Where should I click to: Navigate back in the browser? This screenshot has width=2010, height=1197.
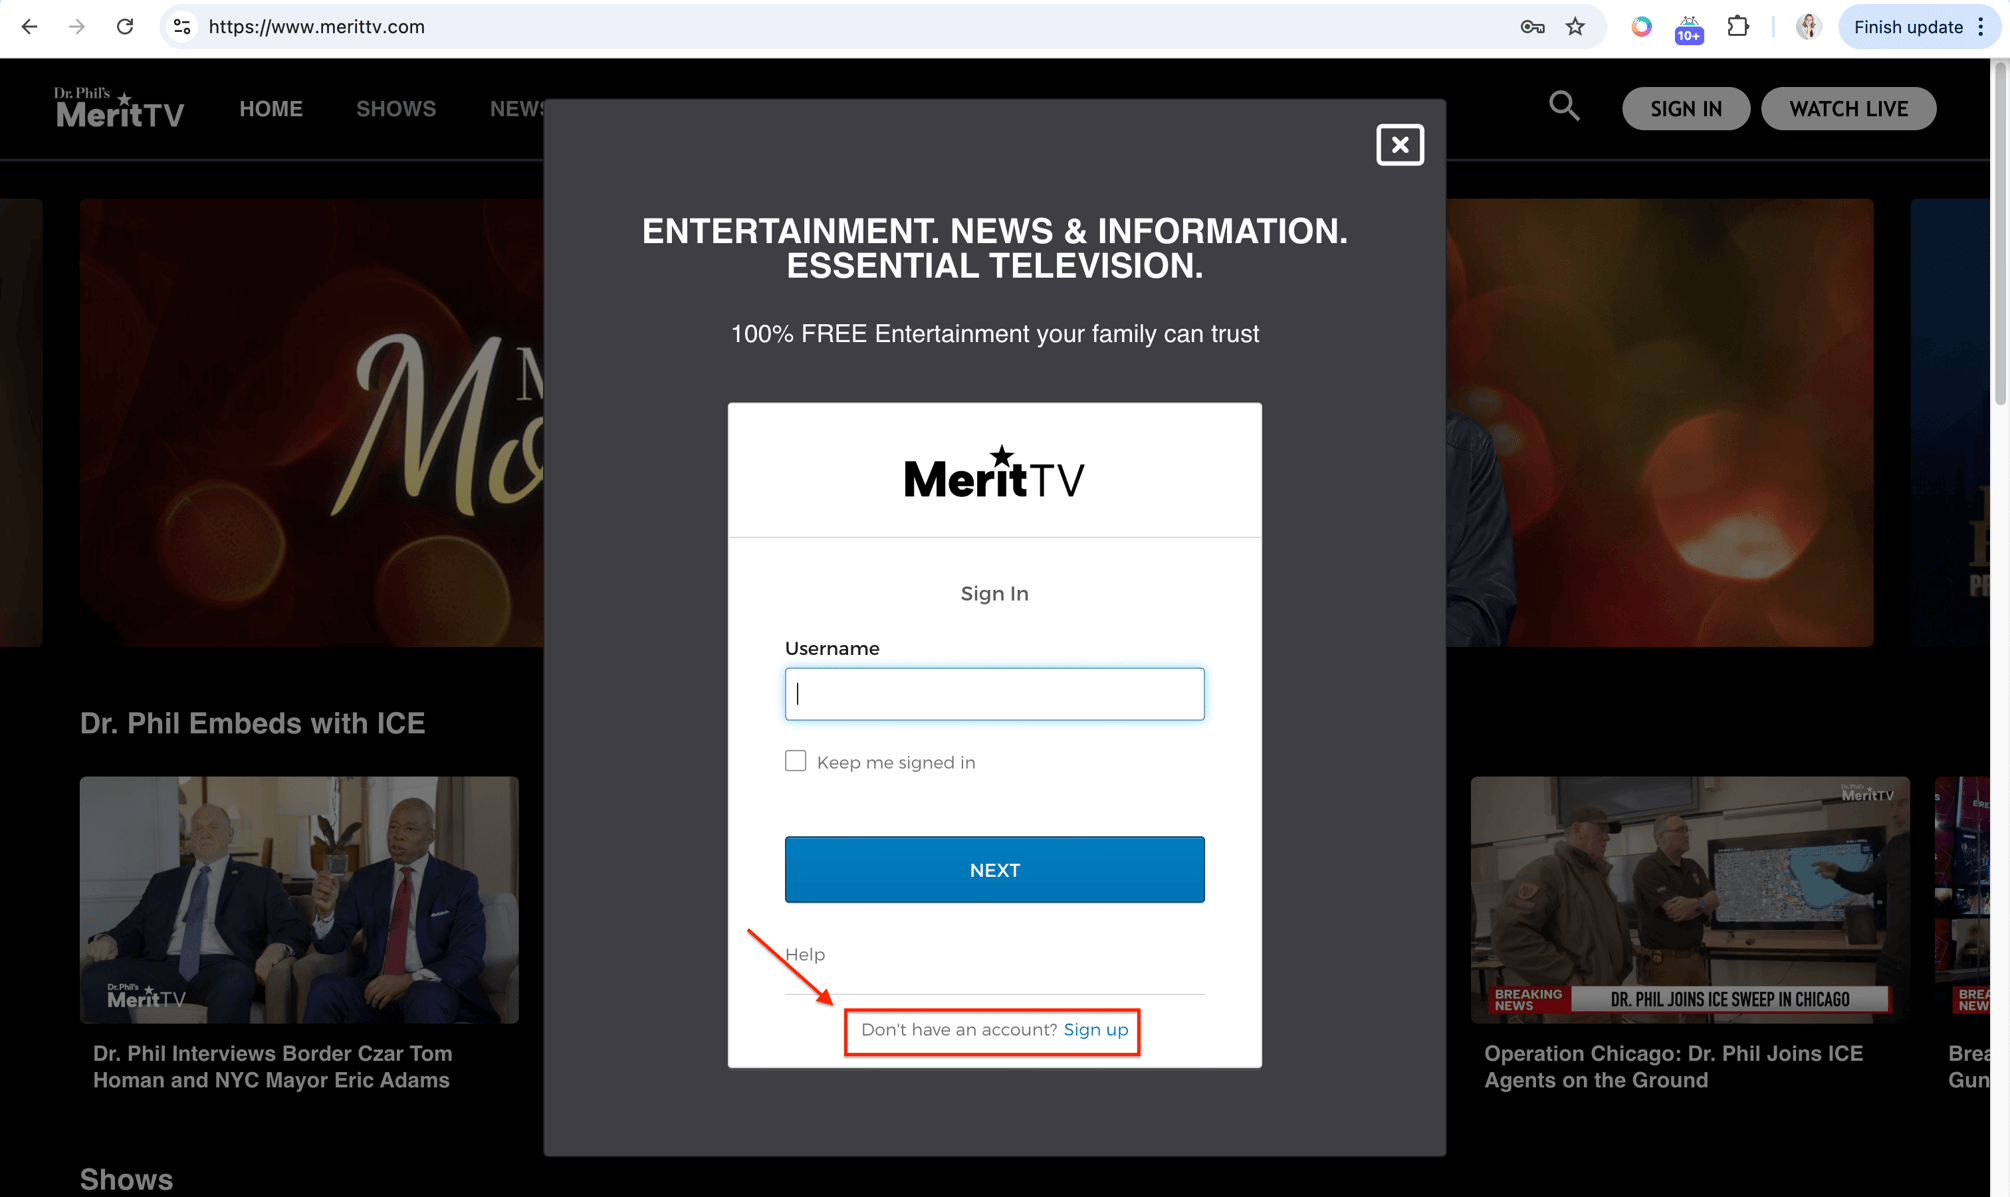point(29,27)
